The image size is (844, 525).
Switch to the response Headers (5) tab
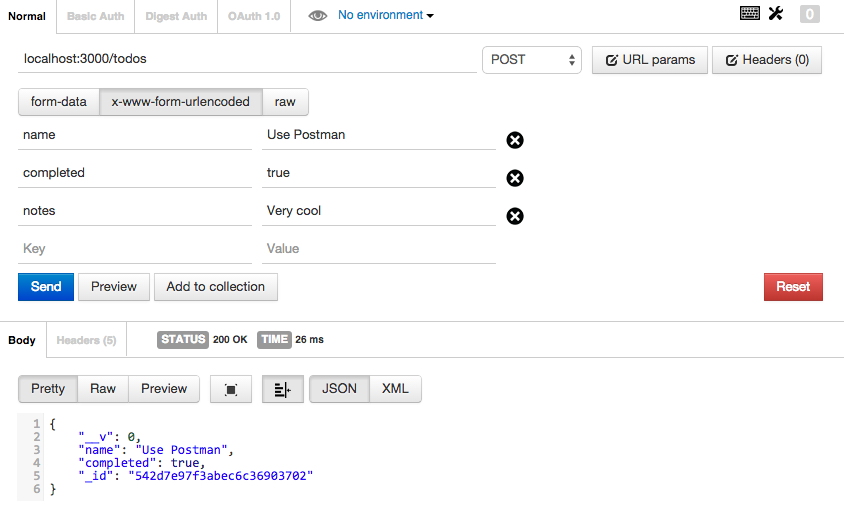[x=86, y=340]
